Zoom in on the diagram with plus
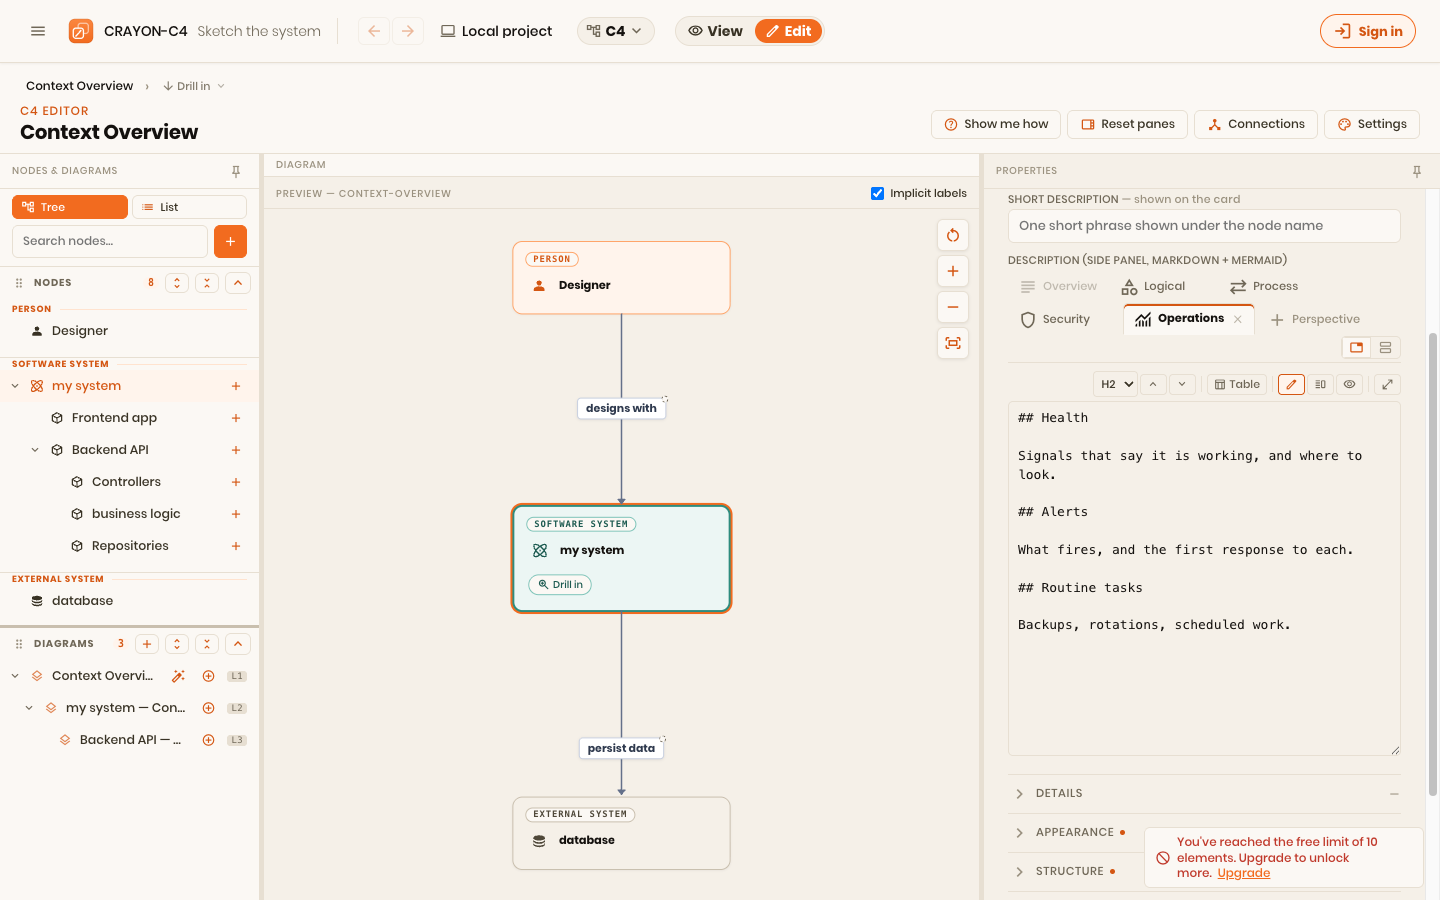This screenshot has width=1440, height=900. tap(953, 271)
